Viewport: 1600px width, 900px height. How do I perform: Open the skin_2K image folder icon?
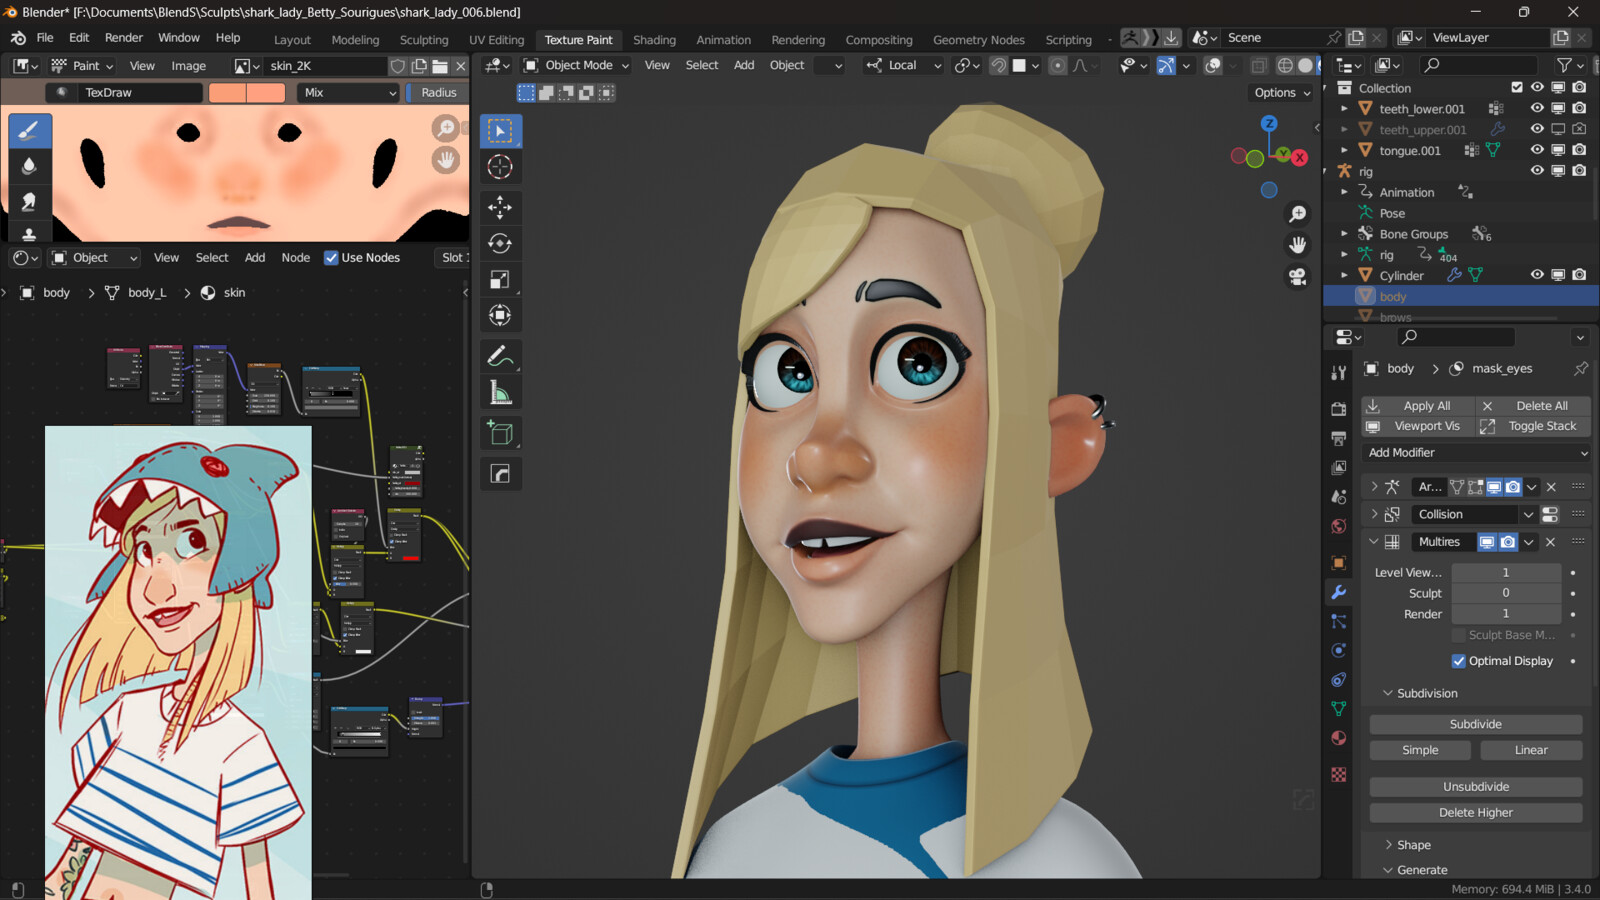440,66
